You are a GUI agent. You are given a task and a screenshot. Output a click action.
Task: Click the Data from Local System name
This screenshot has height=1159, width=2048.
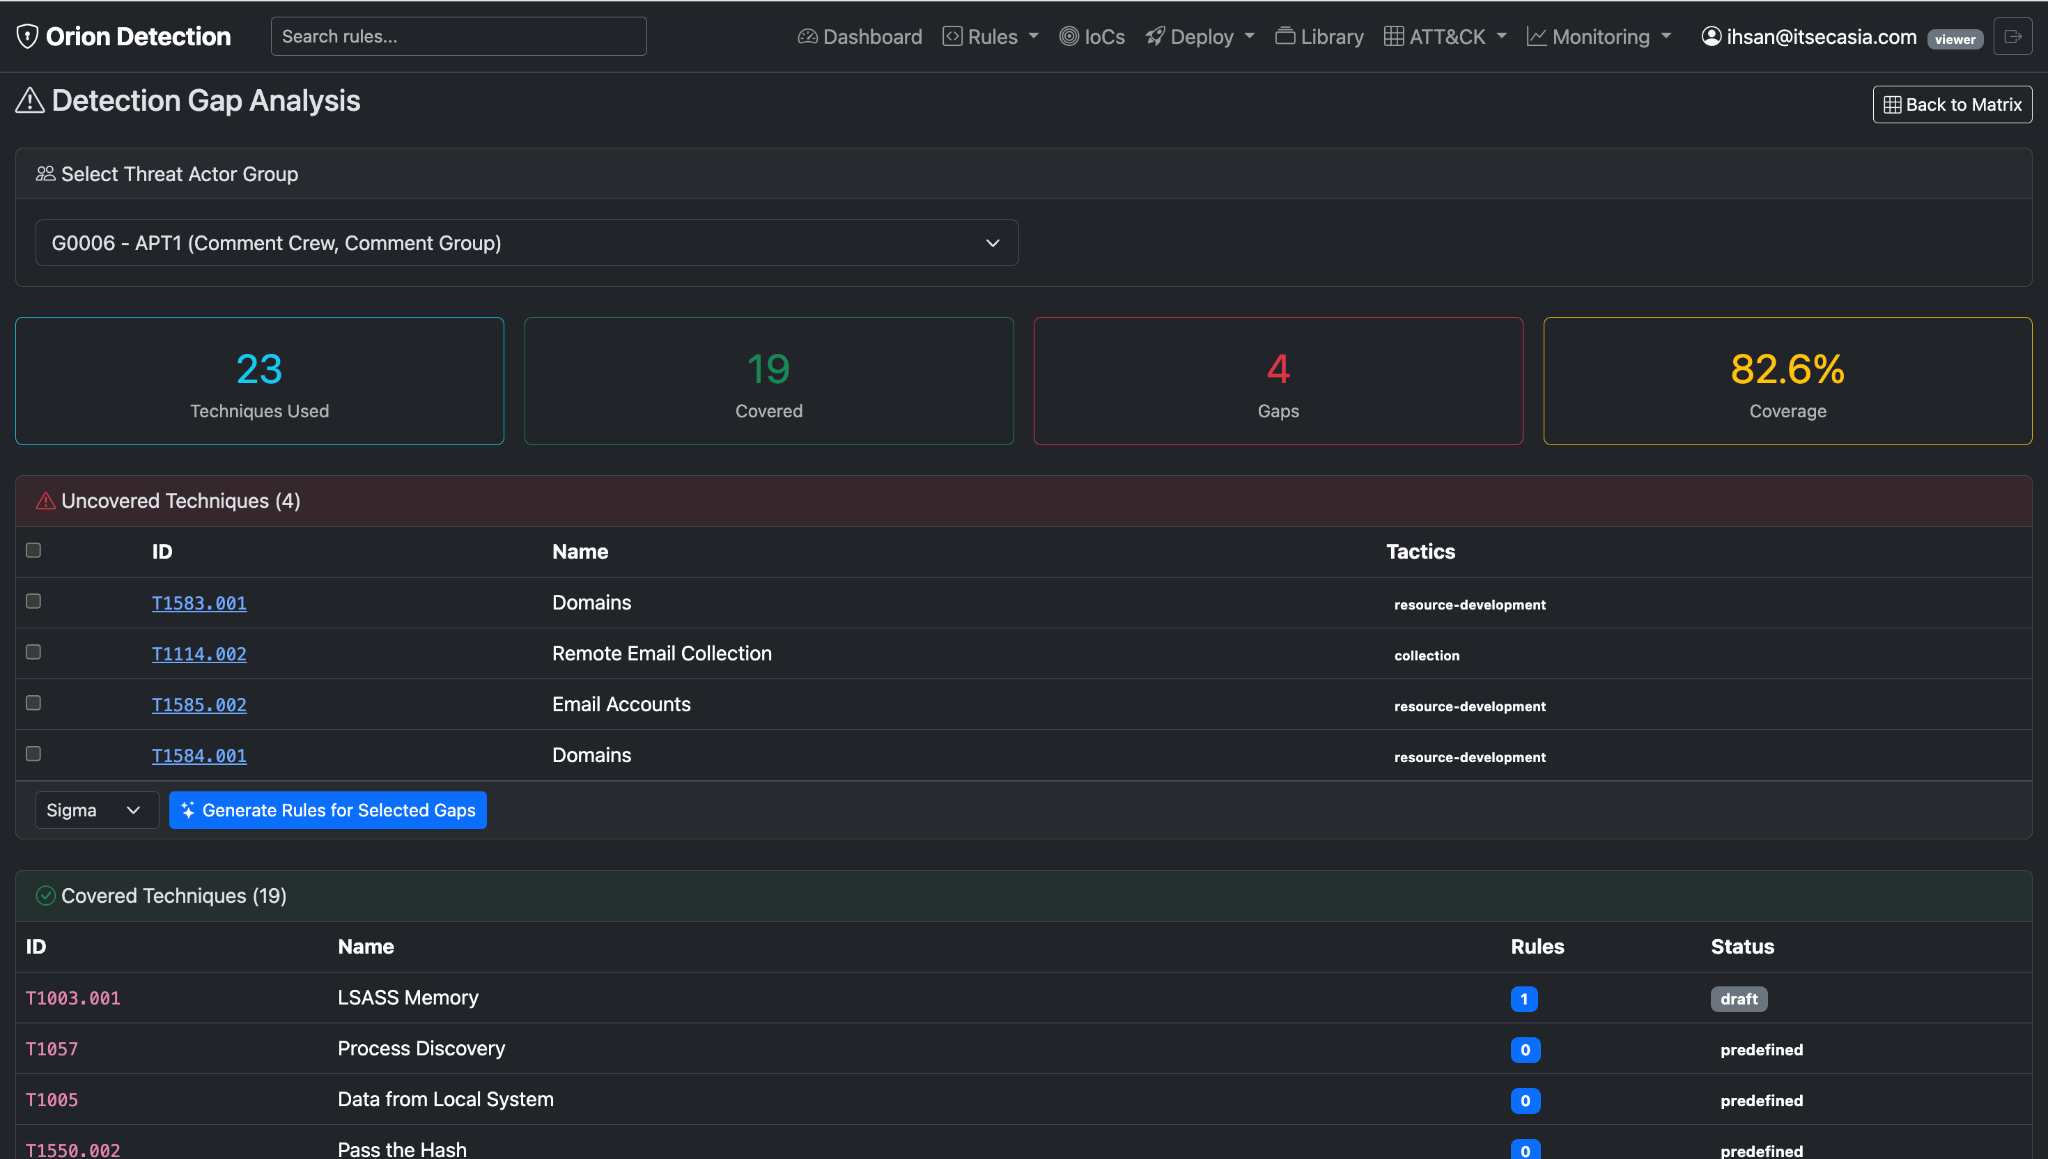point(446,1100)
